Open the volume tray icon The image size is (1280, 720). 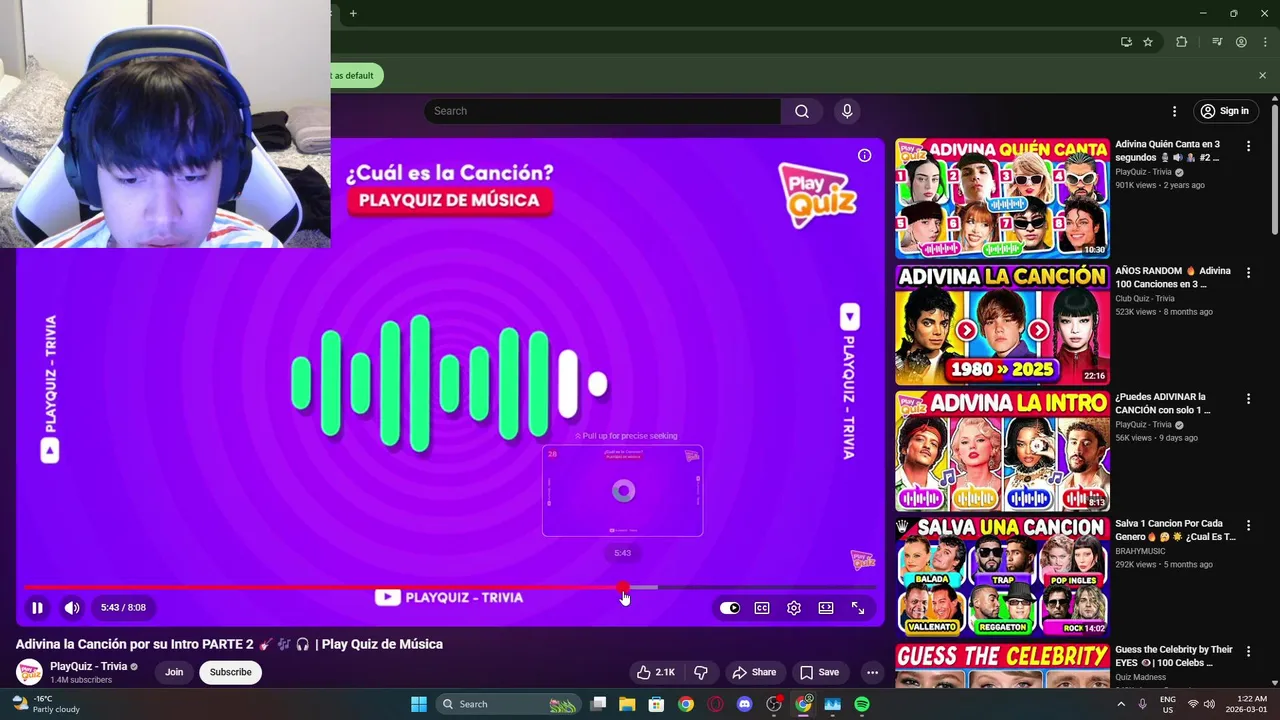point(1209,704)
